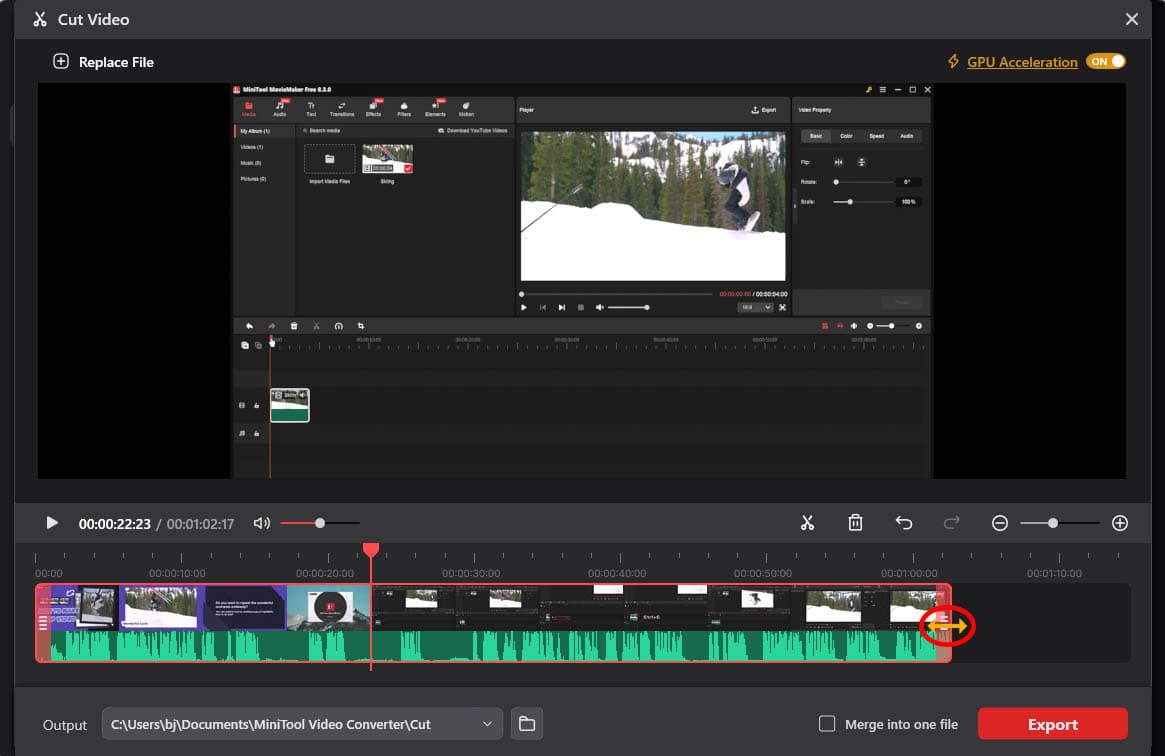The width and height of the screenshot is (1165, 756).
Task: Split clip with the scissors icon
Action: coord(808,523)
